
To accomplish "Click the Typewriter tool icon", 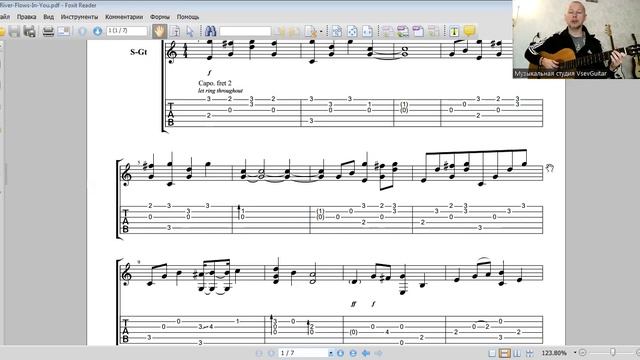I will [454, 31].
